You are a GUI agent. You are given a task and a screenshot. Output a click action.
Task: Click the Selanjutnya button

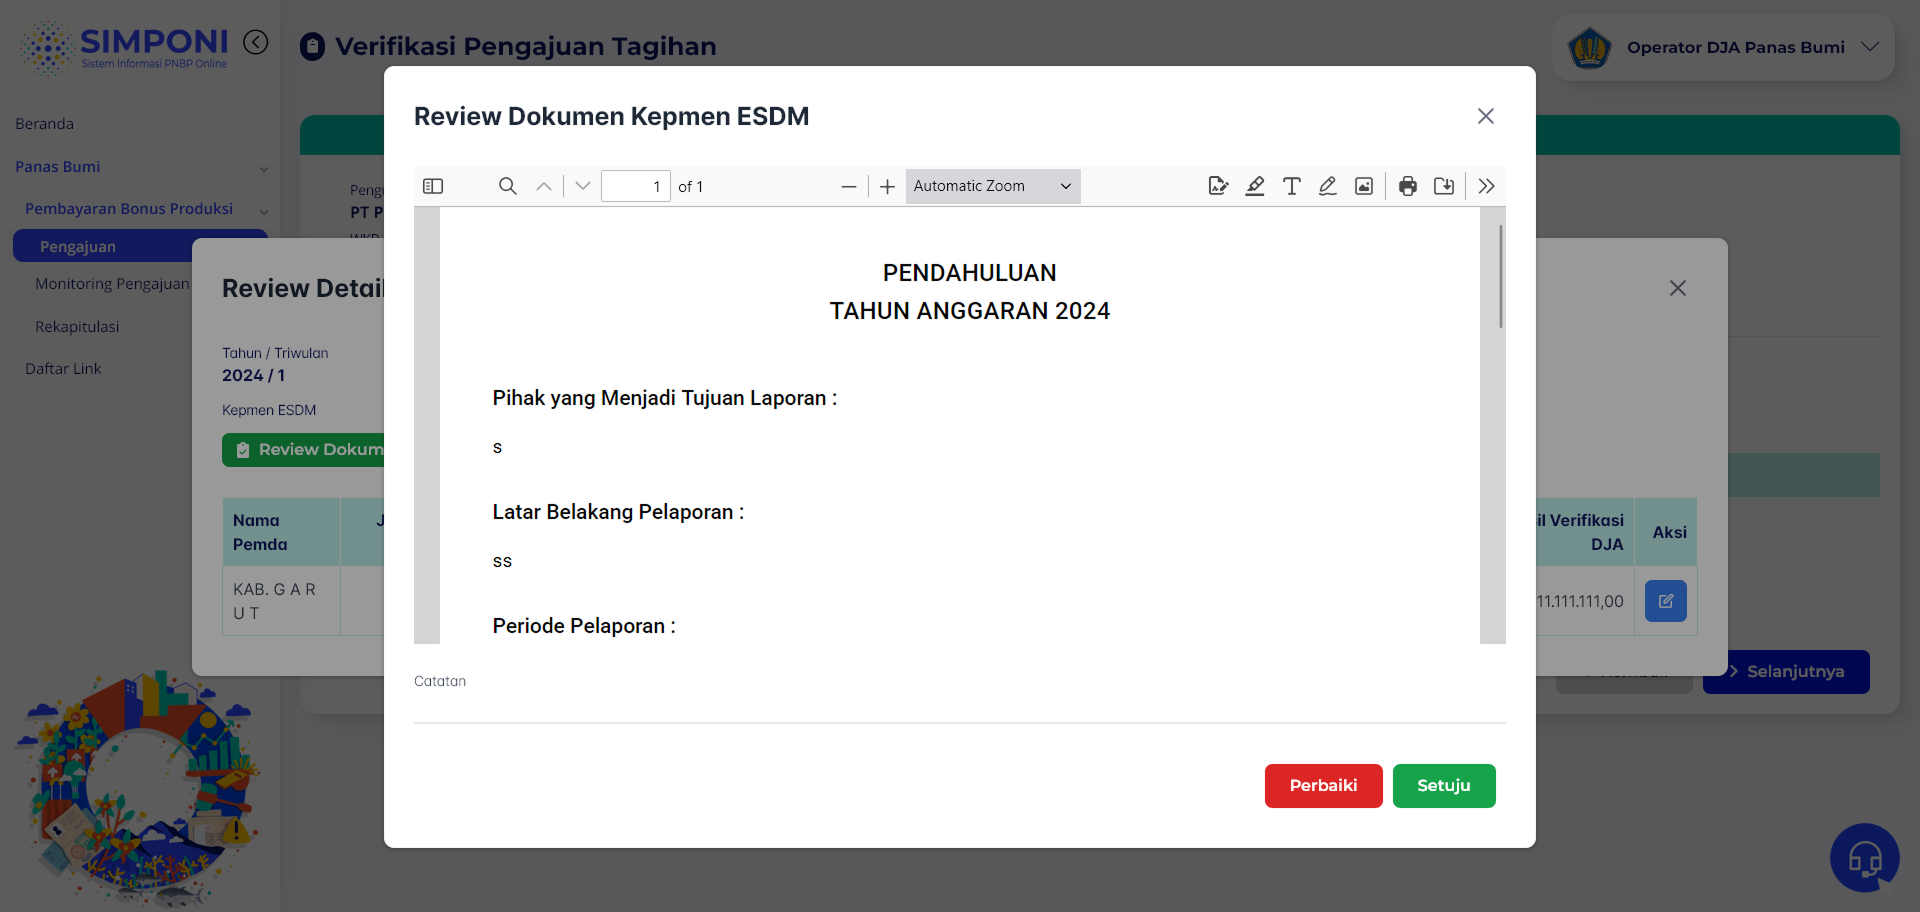tap(1786, 672)
